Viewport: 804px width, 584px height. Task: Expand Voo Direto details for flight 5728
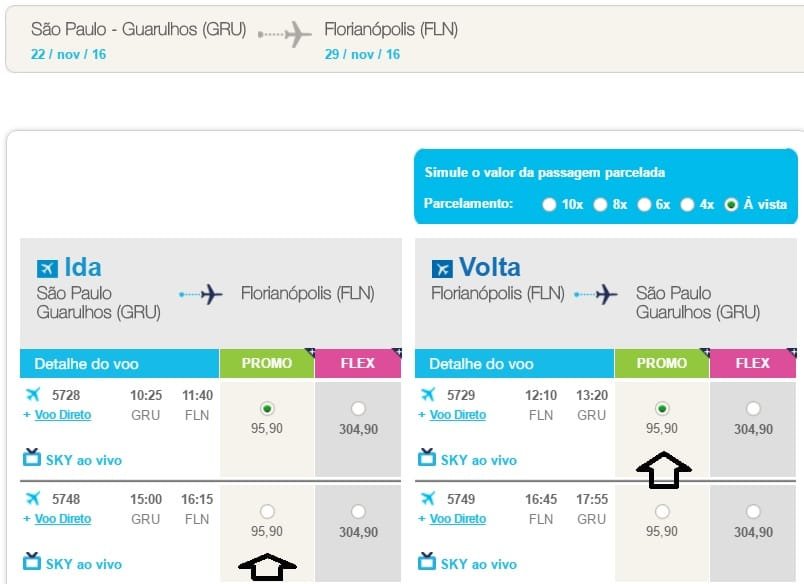(63, 415)
